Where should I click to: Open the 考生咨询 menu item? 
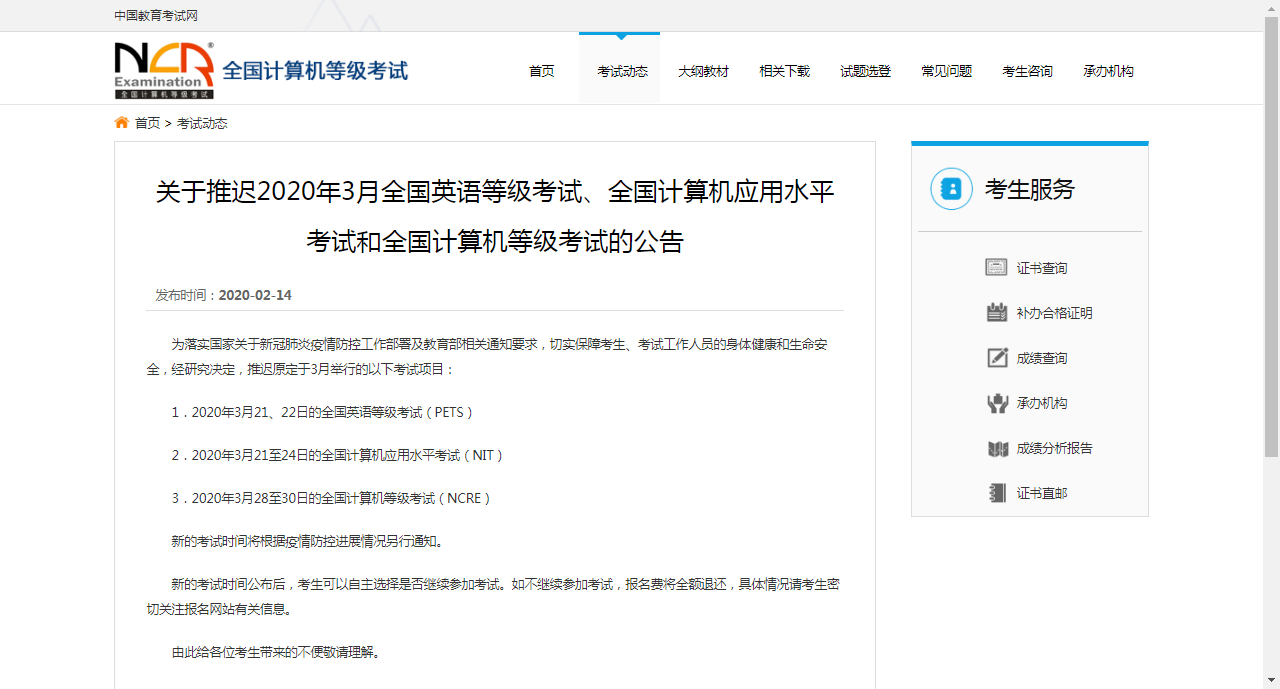[1027, 71]
